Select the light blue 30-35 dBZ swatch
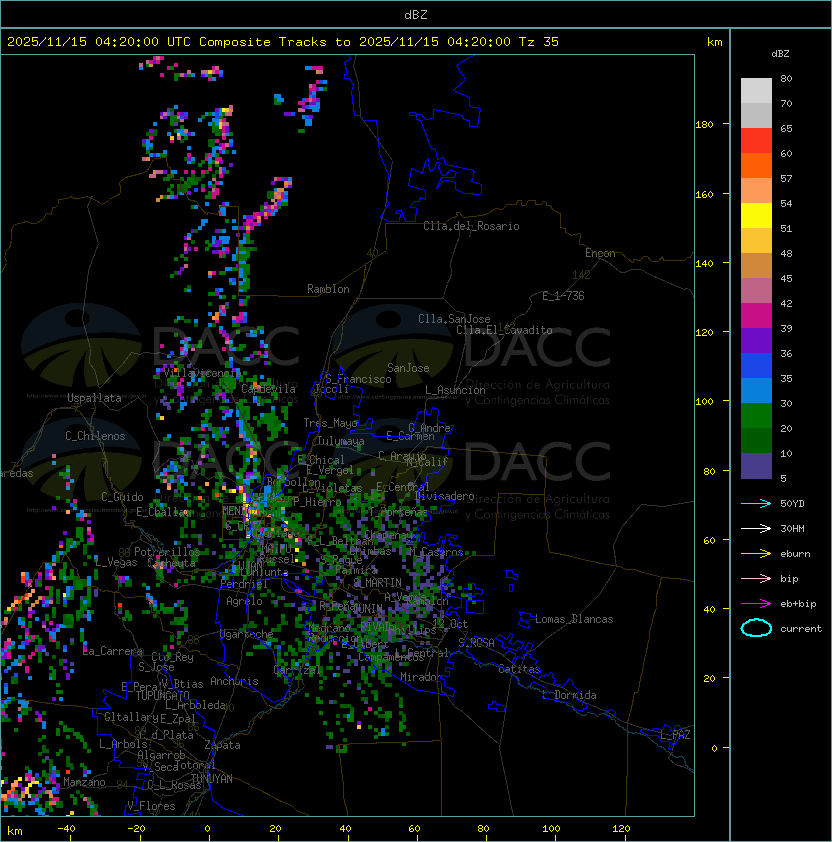 point(756,391)
